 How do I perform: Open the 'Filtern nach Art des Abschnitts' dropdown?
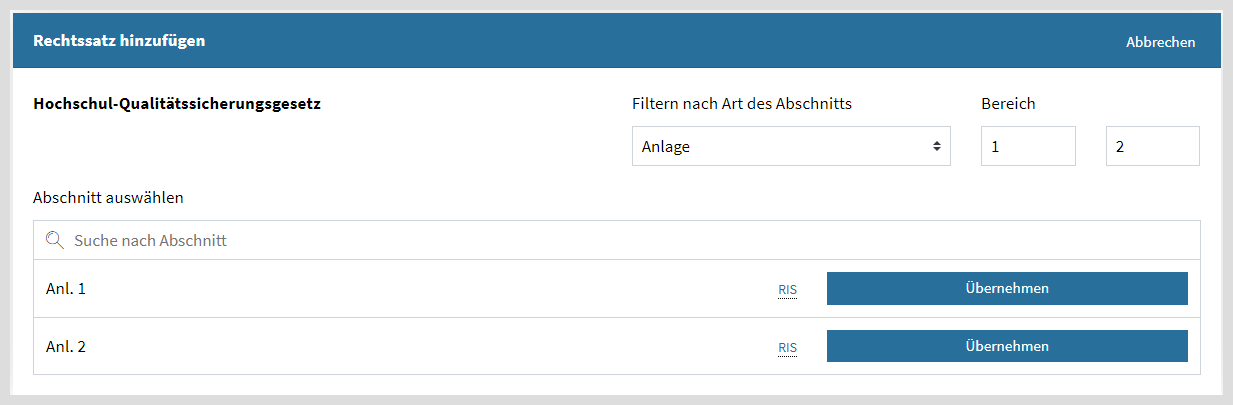(791, 146)
